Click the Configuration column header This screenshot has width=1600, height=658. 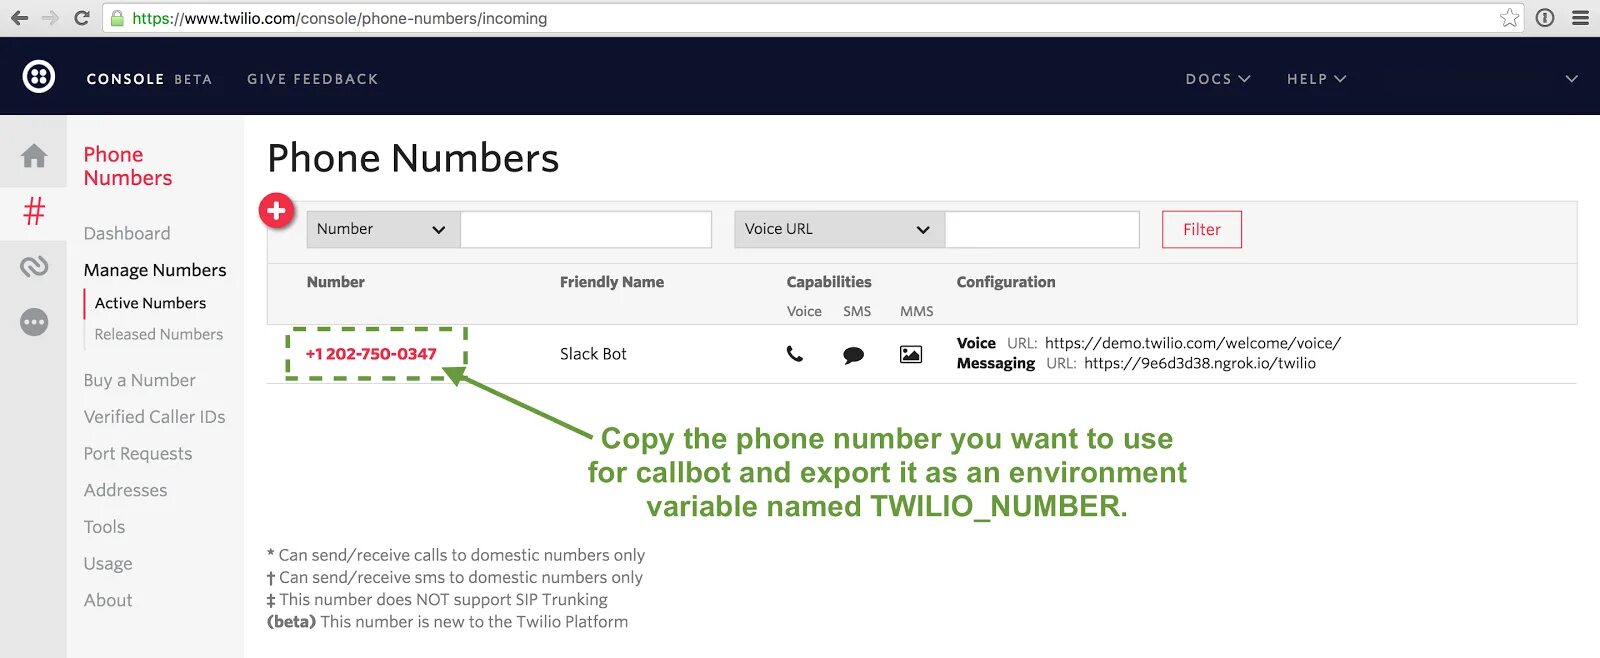[x=1006, y=282]
